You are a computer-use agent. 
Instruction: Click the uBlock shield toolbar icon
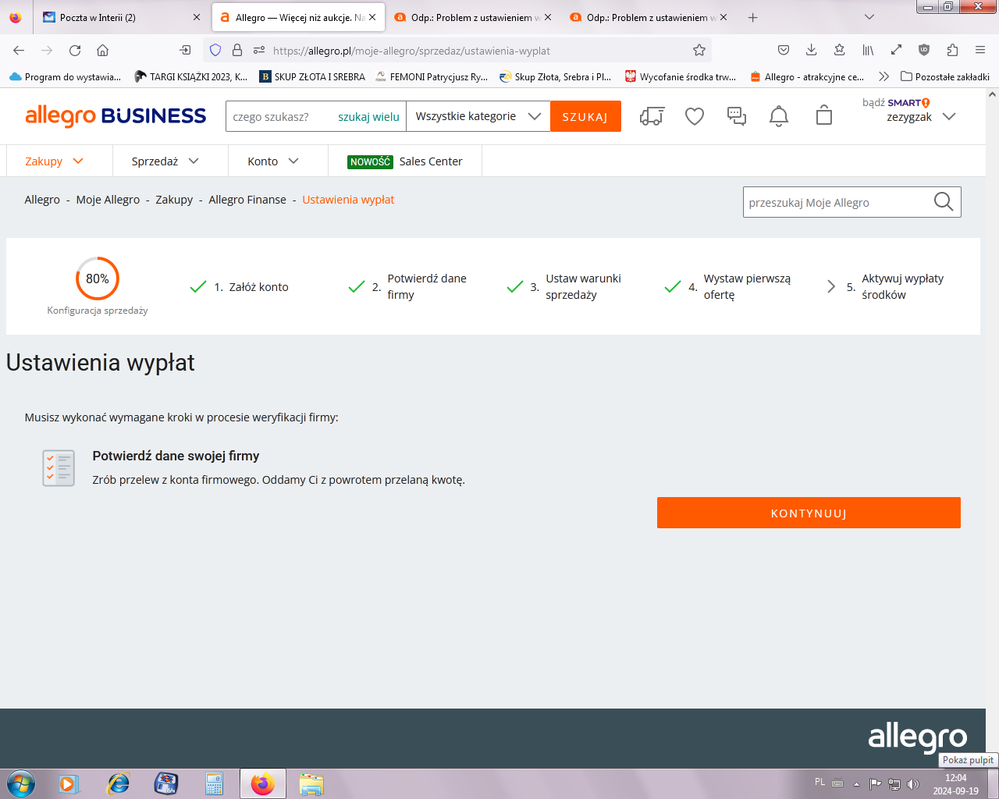tap(924, 50)
